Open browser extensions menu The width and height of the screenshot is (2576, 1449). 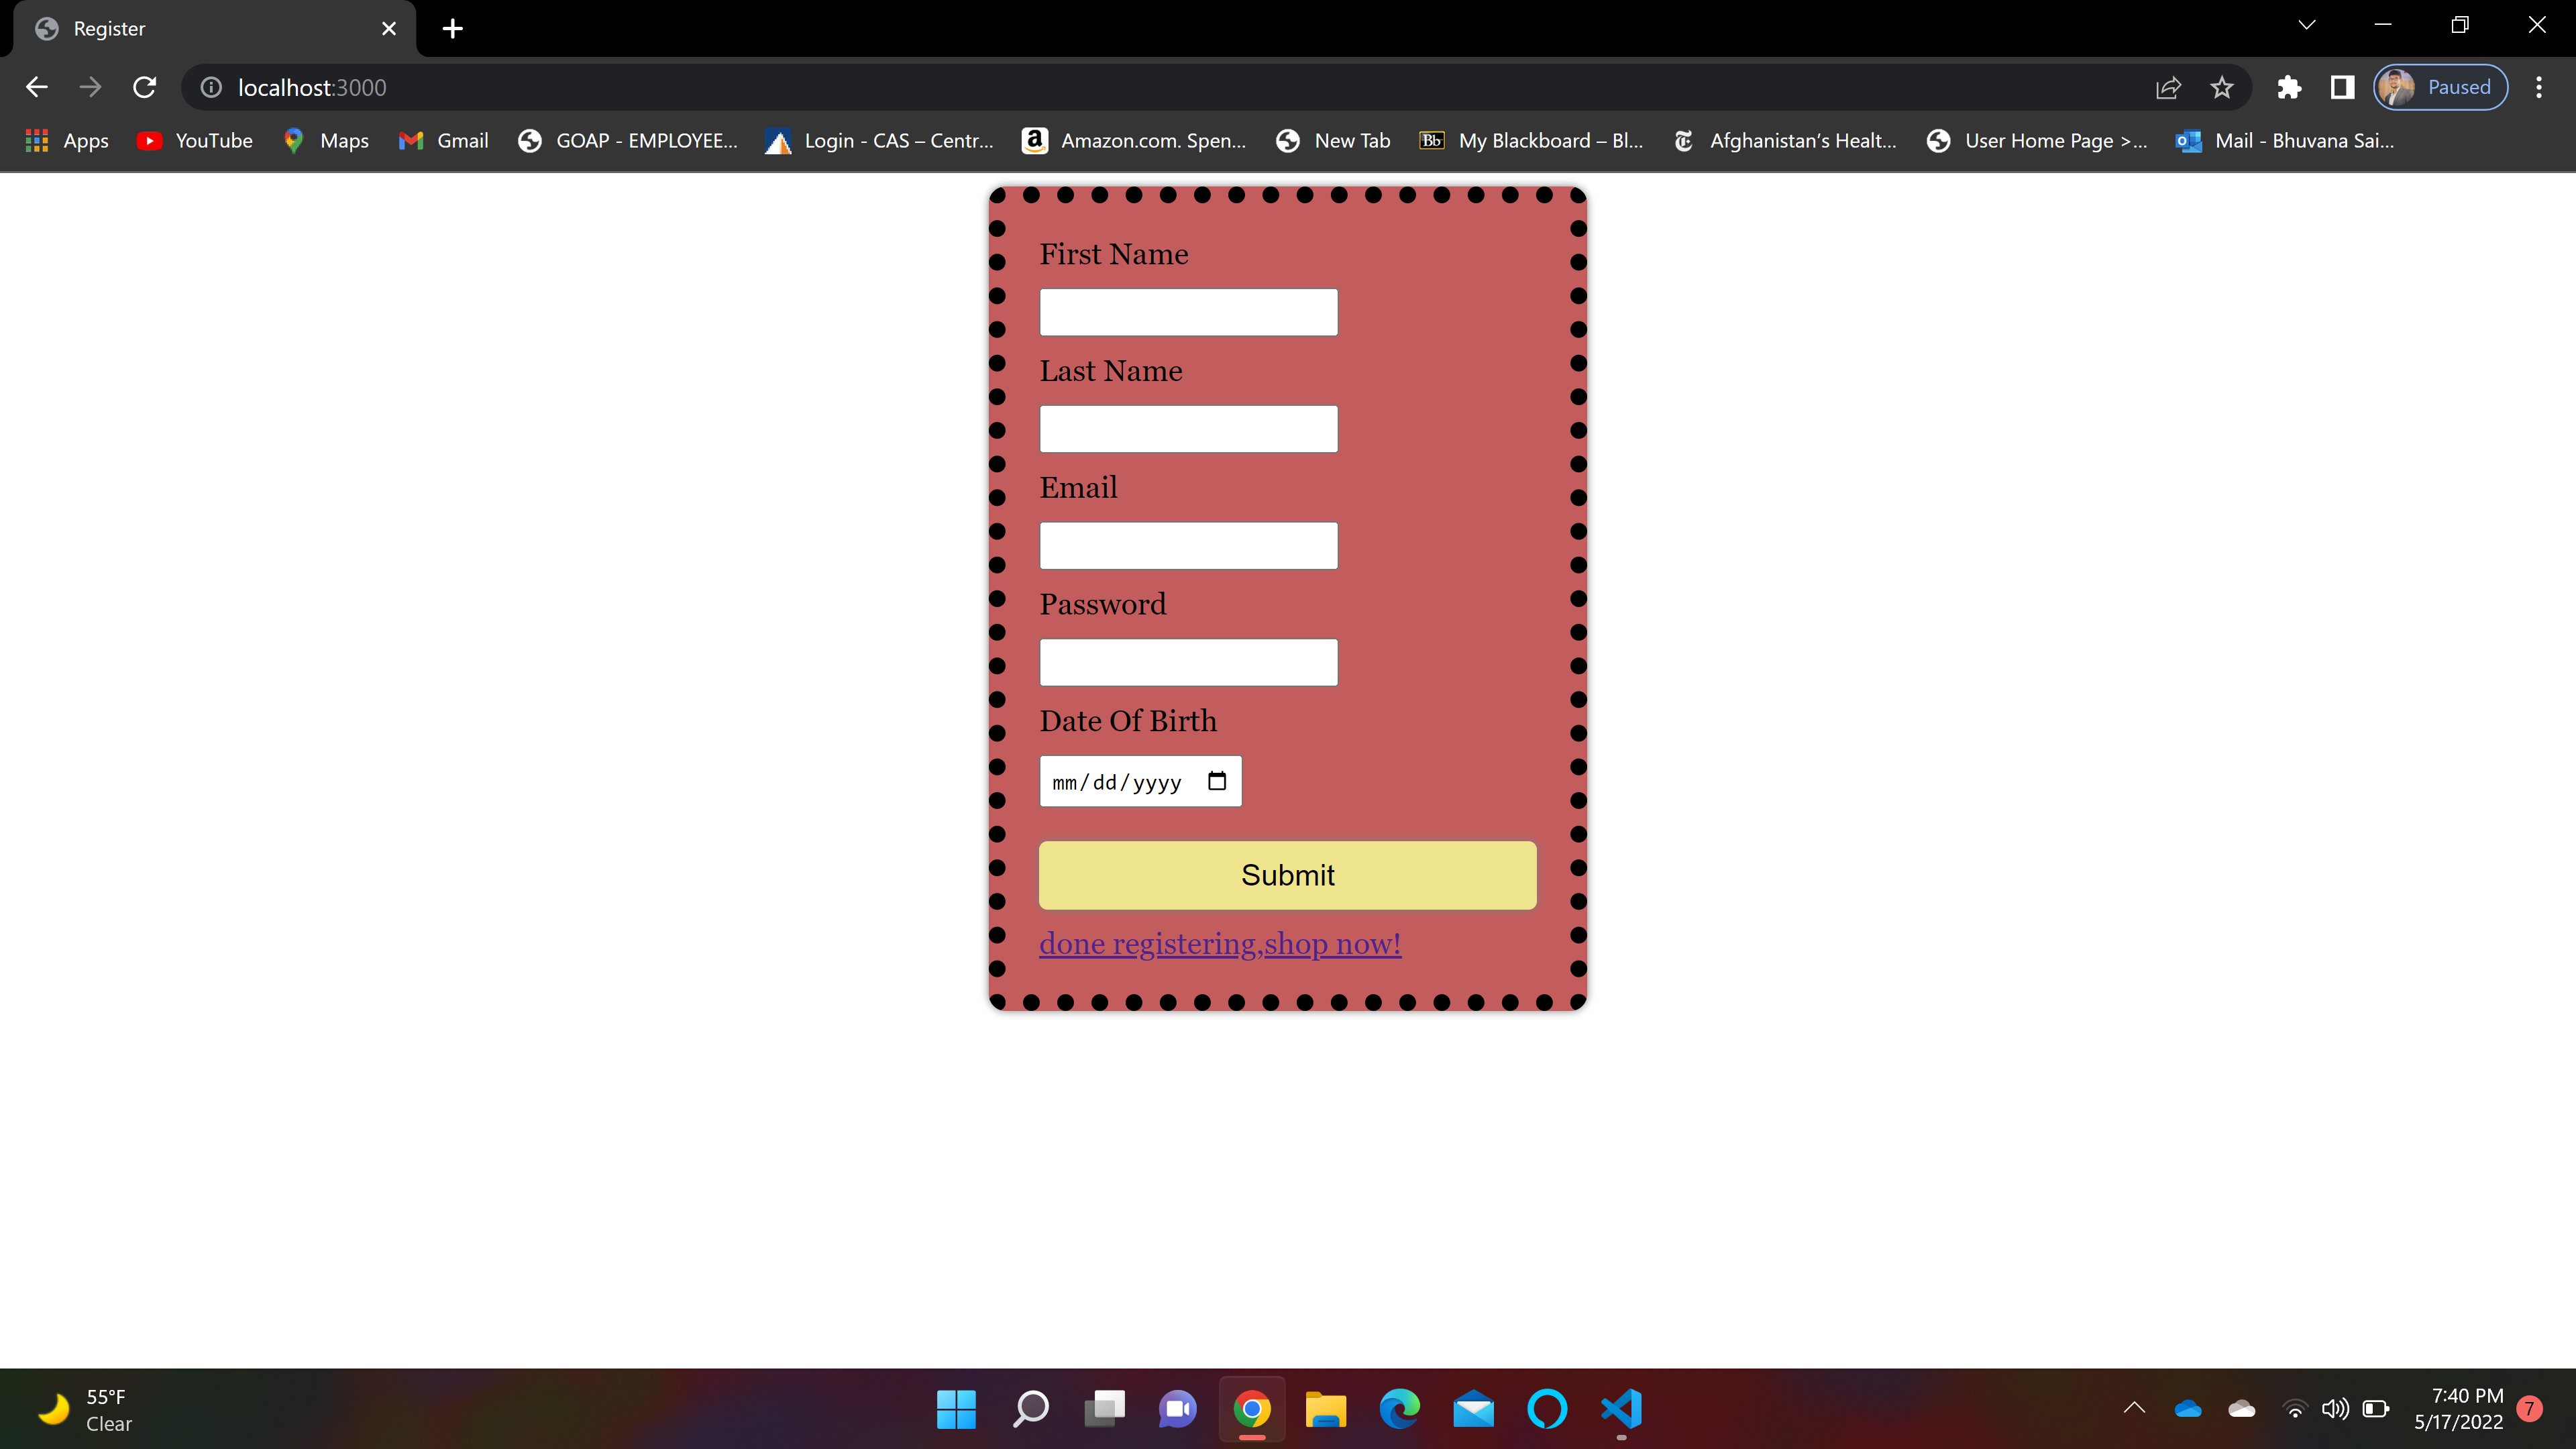point(2290,87)
